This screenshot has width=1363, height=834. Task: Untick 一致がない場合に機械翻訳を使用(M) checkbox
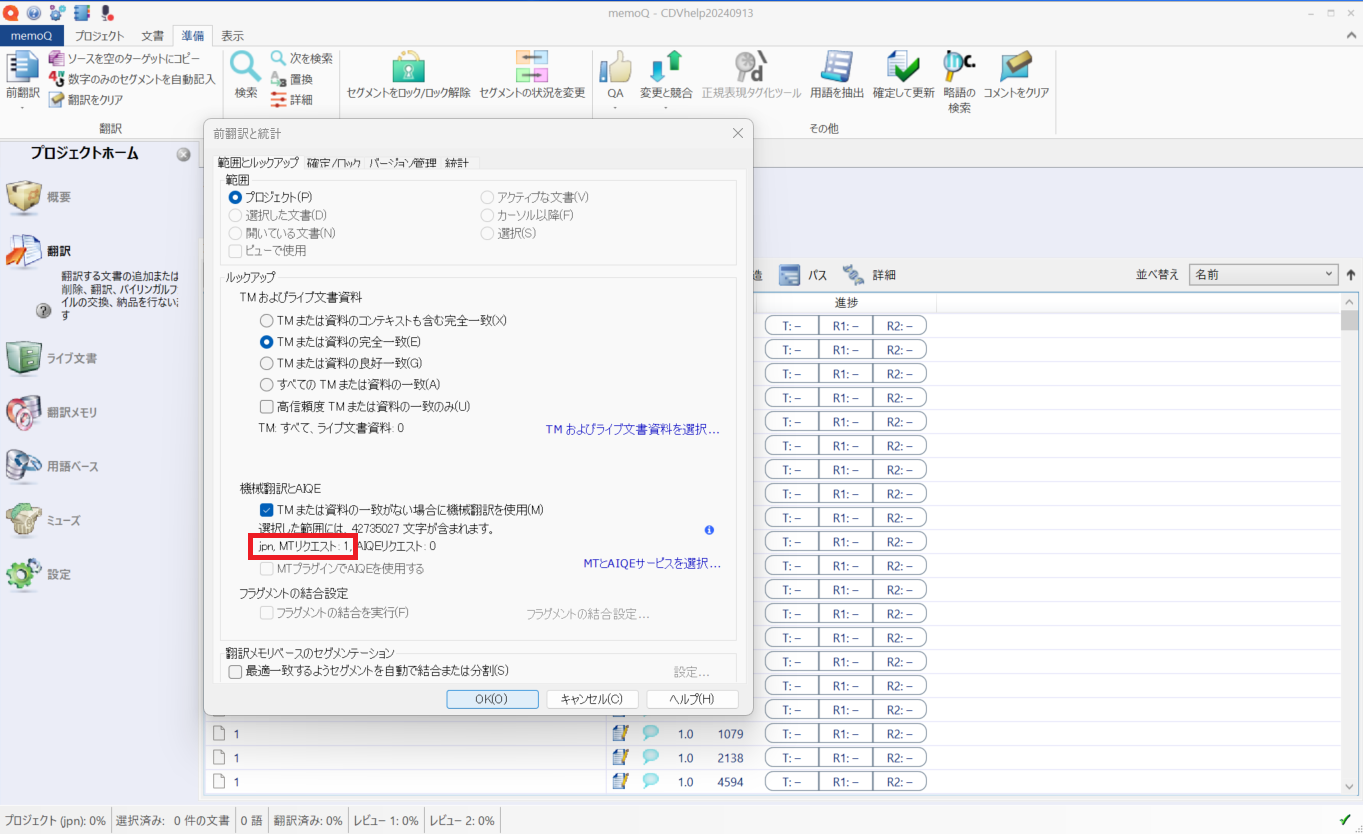(266, 510)
